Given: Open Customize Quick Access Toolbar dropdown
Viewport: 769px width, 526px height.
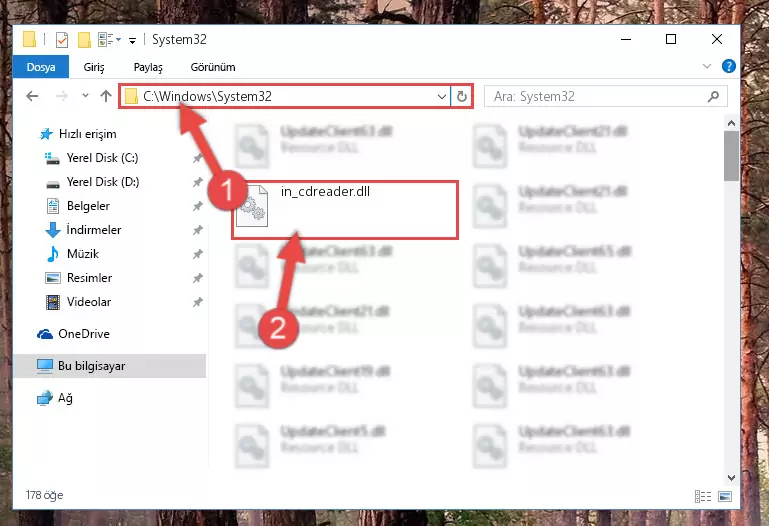Looking at the screenshot, I should click(x=132, y=41).
